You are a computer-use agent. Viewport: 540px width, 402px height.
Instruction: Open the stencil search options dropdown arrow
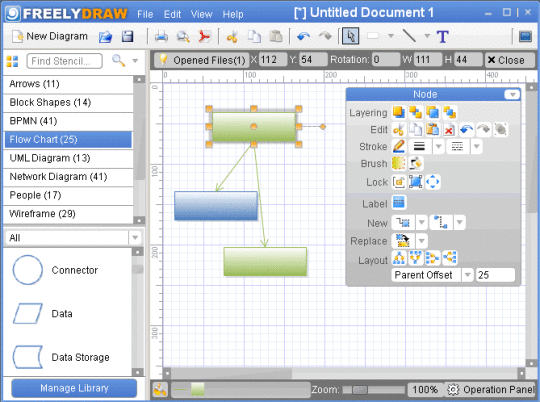pos(135,61)
